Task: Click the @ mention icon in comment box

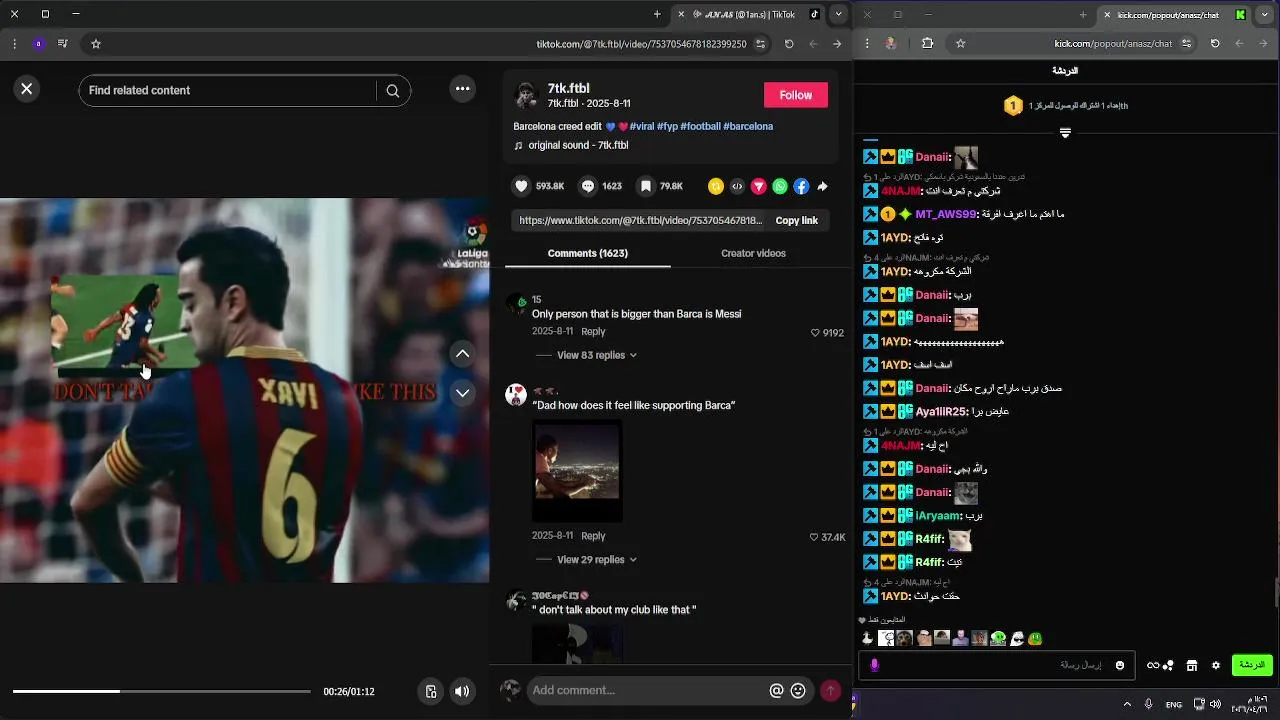Action: pyautogui.click(x=776, y=690)
